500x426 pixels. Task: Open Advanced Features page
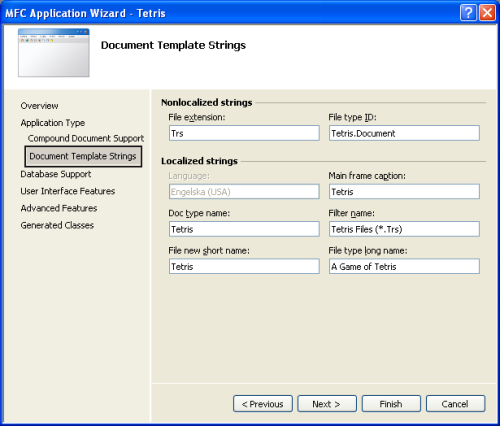pos(59,208)
